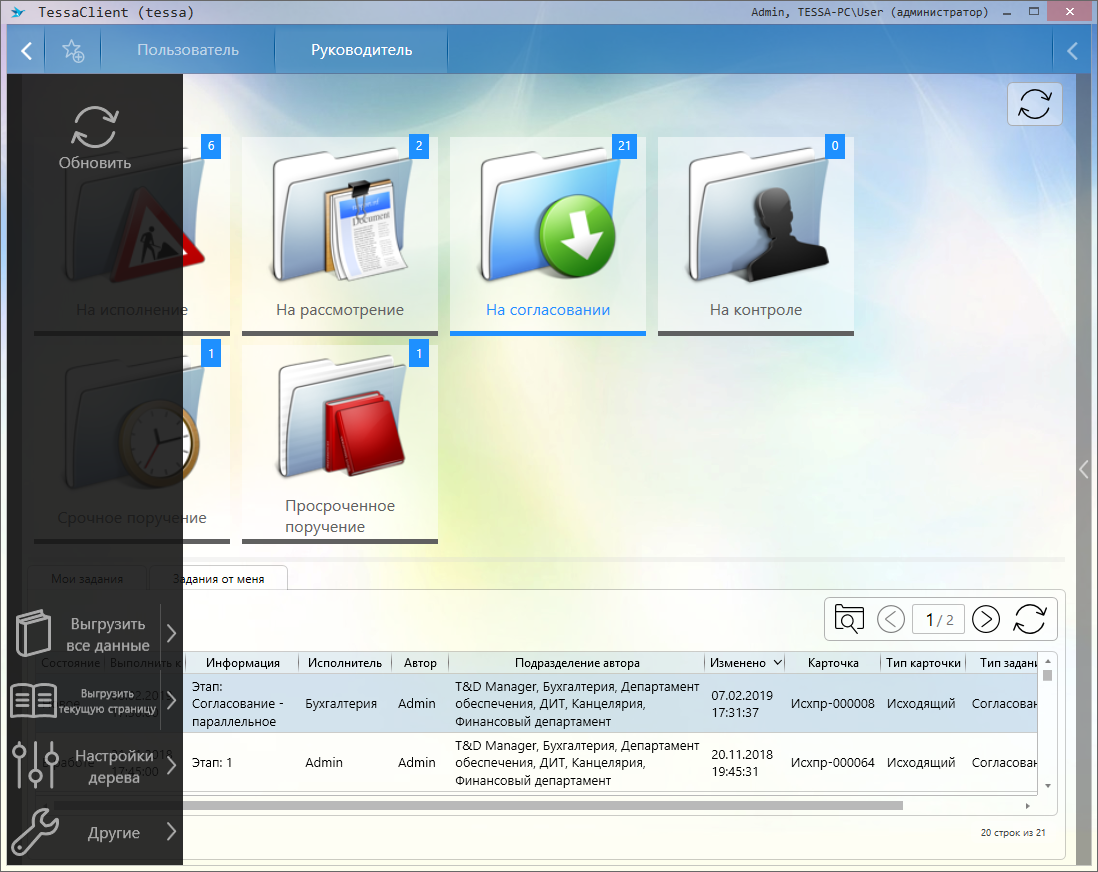Click the add-to-favorites star icon
This screenshot has height=872, width=1098.
tap(73, 50)
